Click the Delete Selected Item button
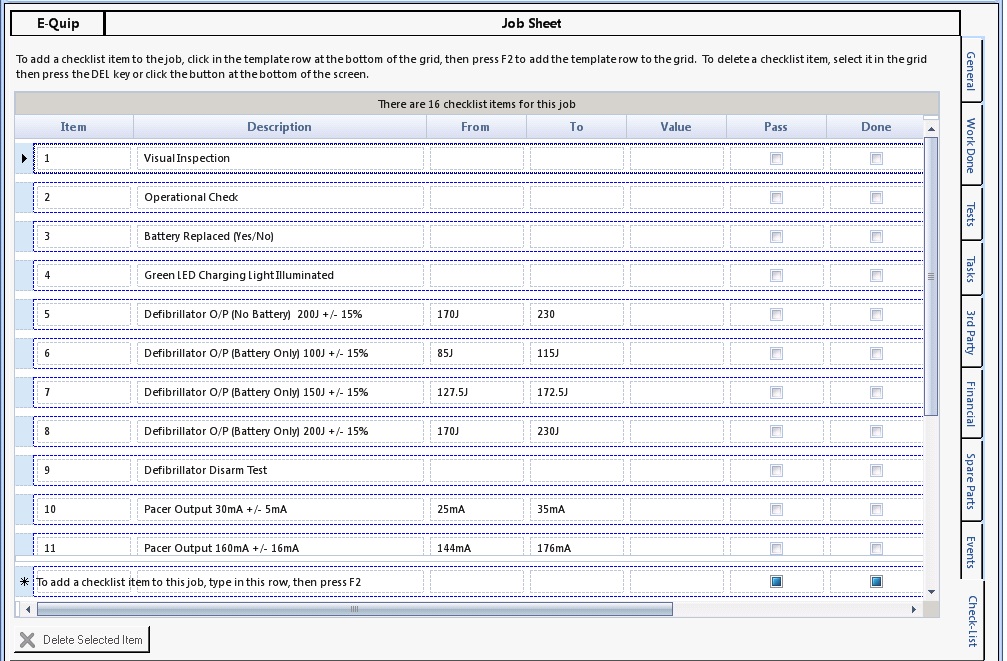 click(82, 640)
